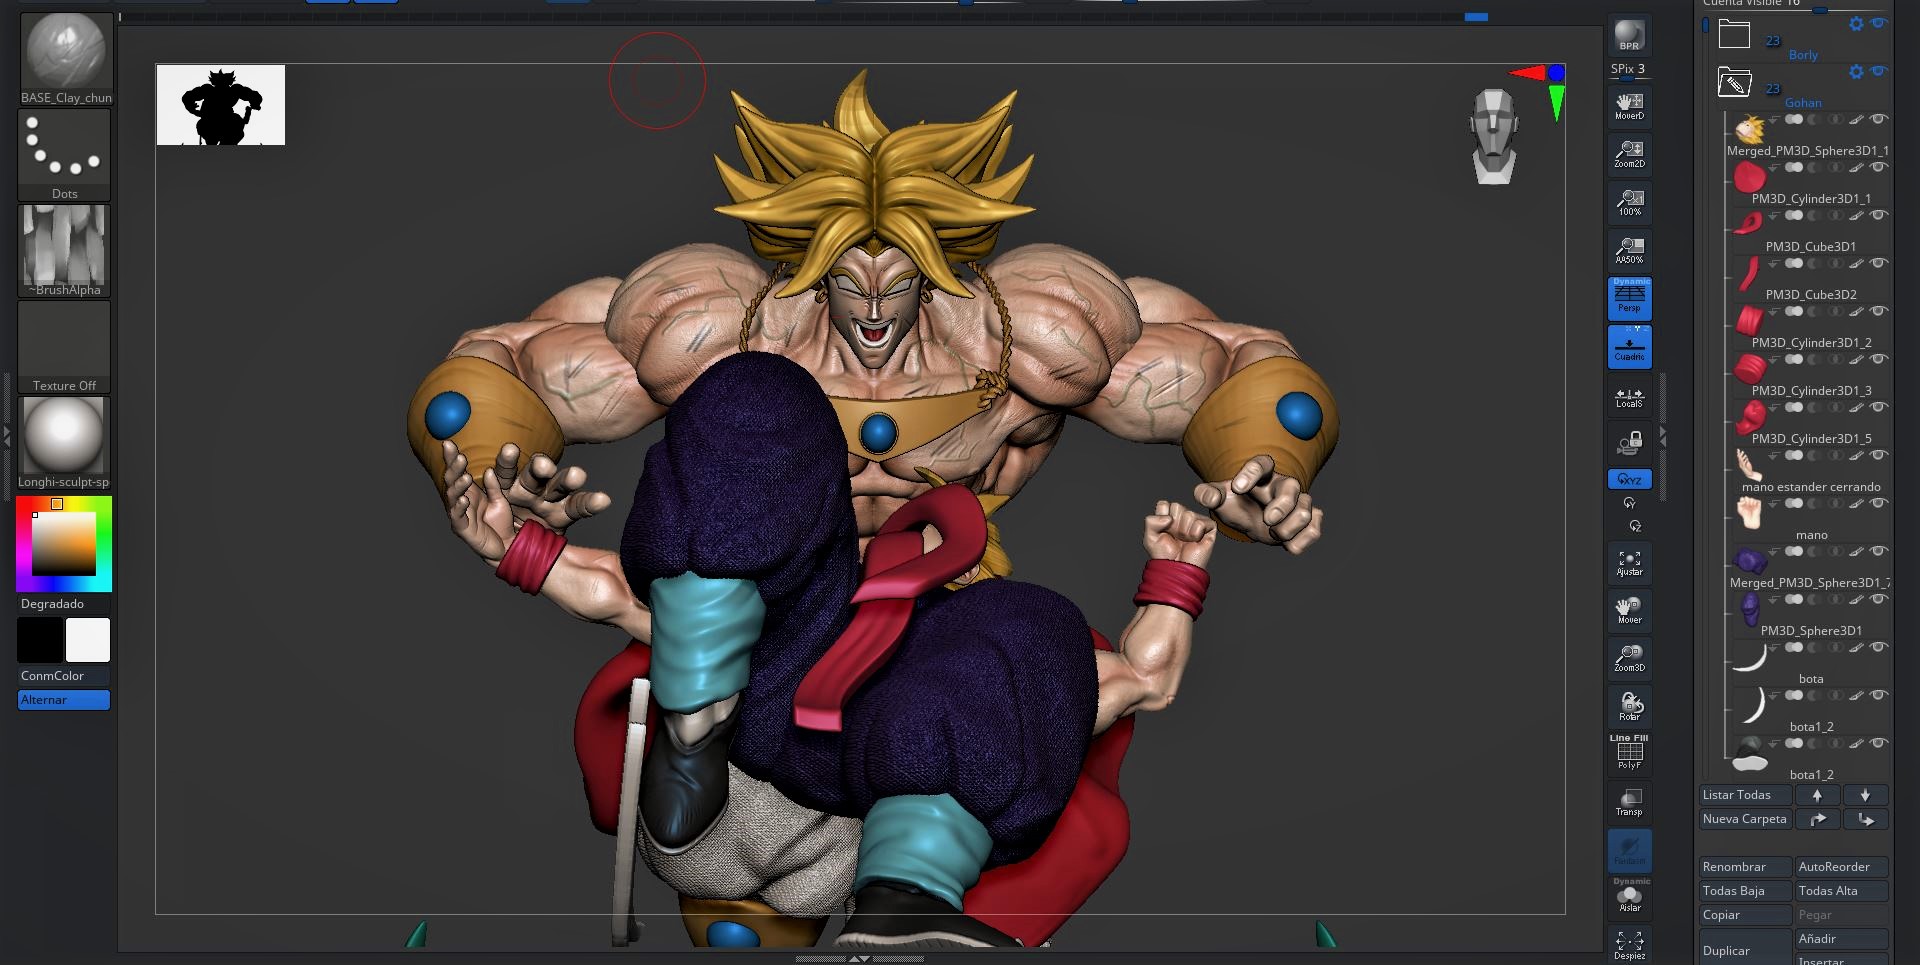Toggle Aislar dynamic solo mode
This screenshot has width=1920, height=965.
1629,896
